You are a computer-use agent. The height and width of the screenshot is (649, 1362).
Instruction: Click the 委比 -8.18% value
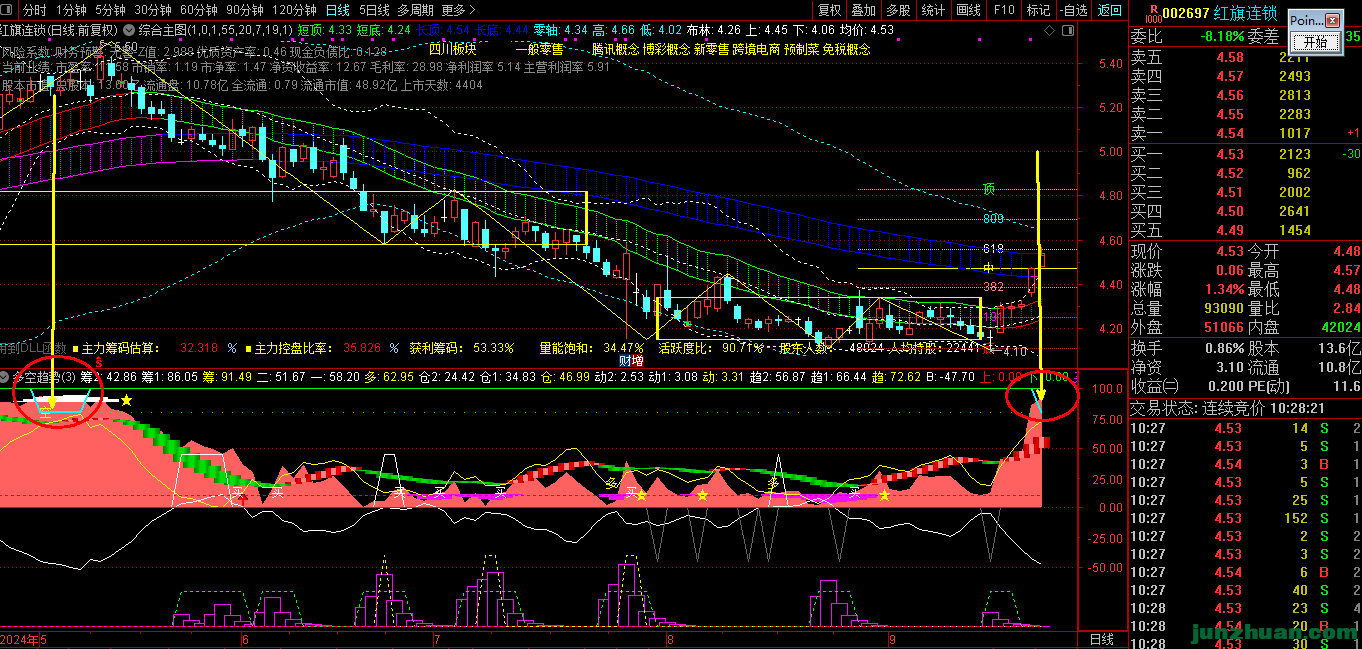(x=1222, y=37)
